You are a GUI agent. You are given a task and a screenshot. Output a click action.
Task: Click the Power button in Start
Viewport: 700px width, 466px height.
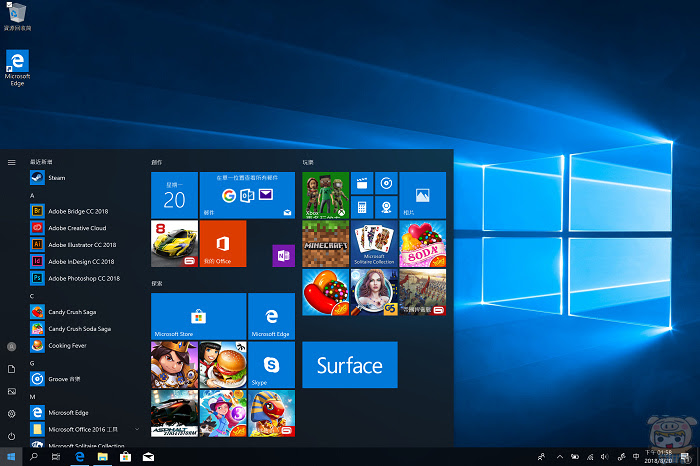[12, 436]
